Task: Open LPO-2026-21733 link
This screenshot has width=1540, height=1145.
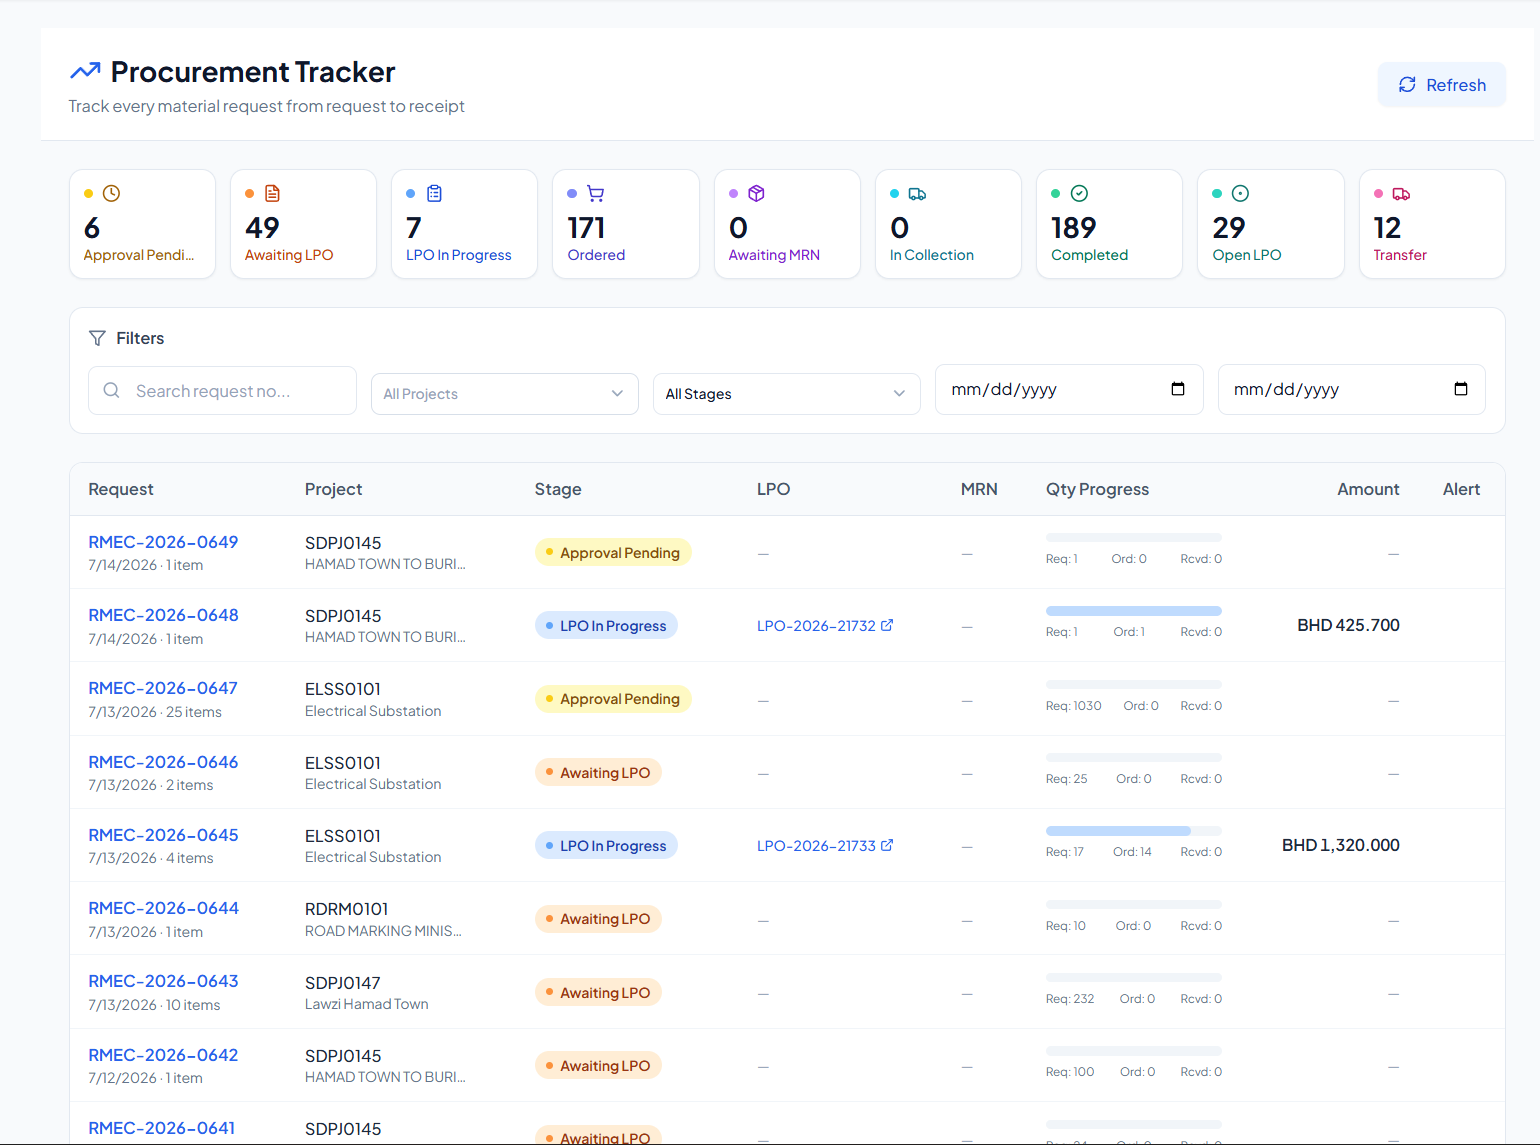Action: click(x=816, y=845)
